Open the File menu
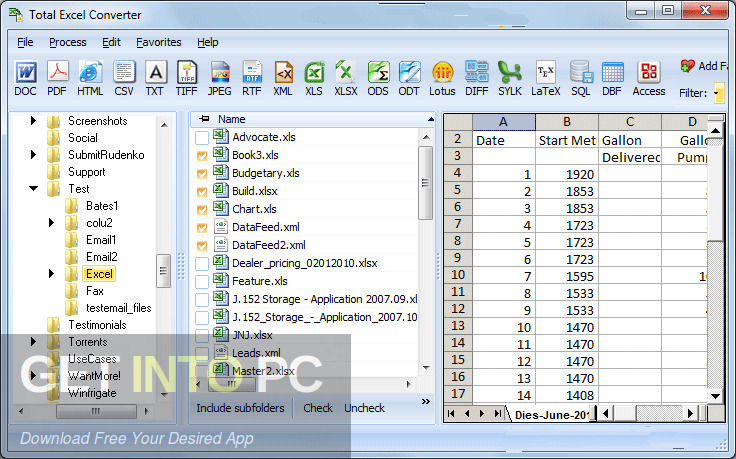The height and width of the screenshot is (459, 736). (25, 42)
